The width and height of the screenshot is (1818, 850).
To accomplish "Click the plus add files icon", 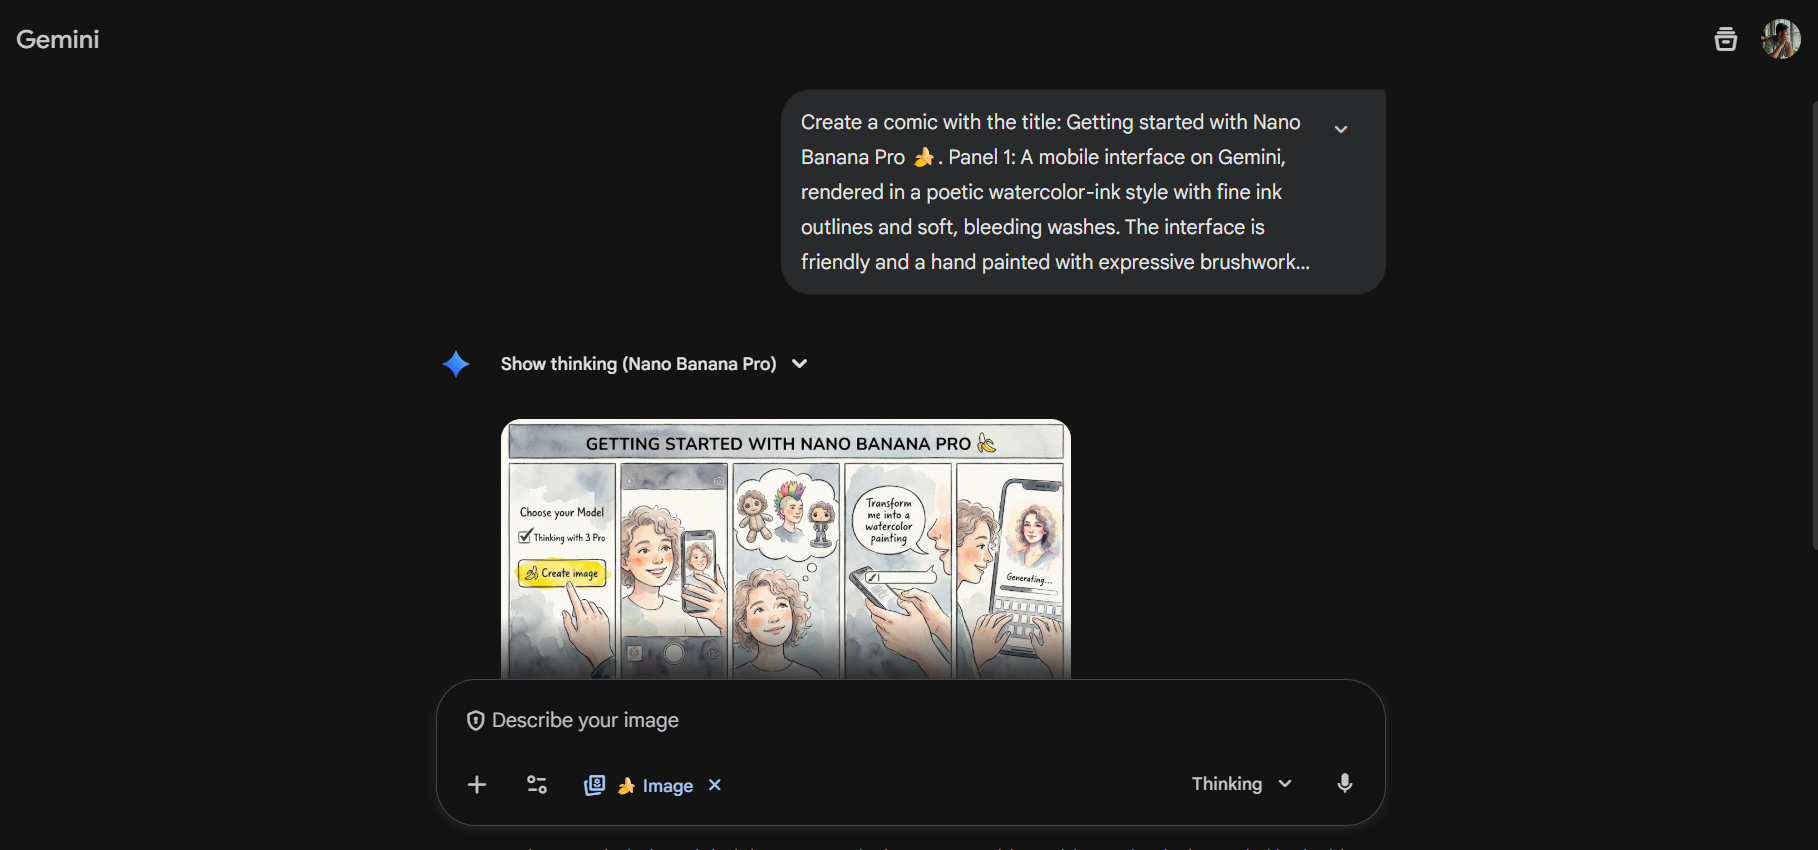I will (x=477, y=785).
